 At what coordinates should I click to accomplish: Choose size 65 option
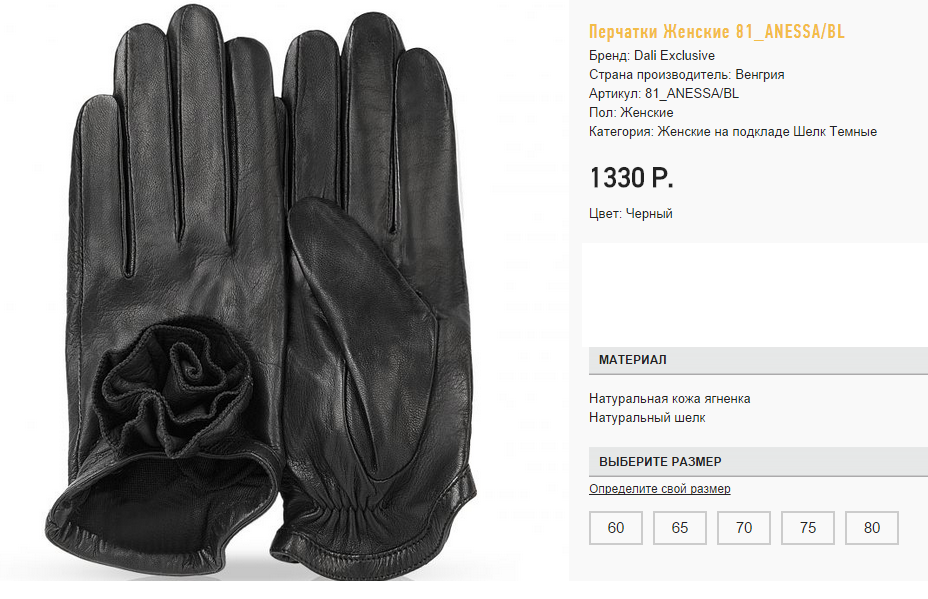pyautogui.click(x=680, y=528)
